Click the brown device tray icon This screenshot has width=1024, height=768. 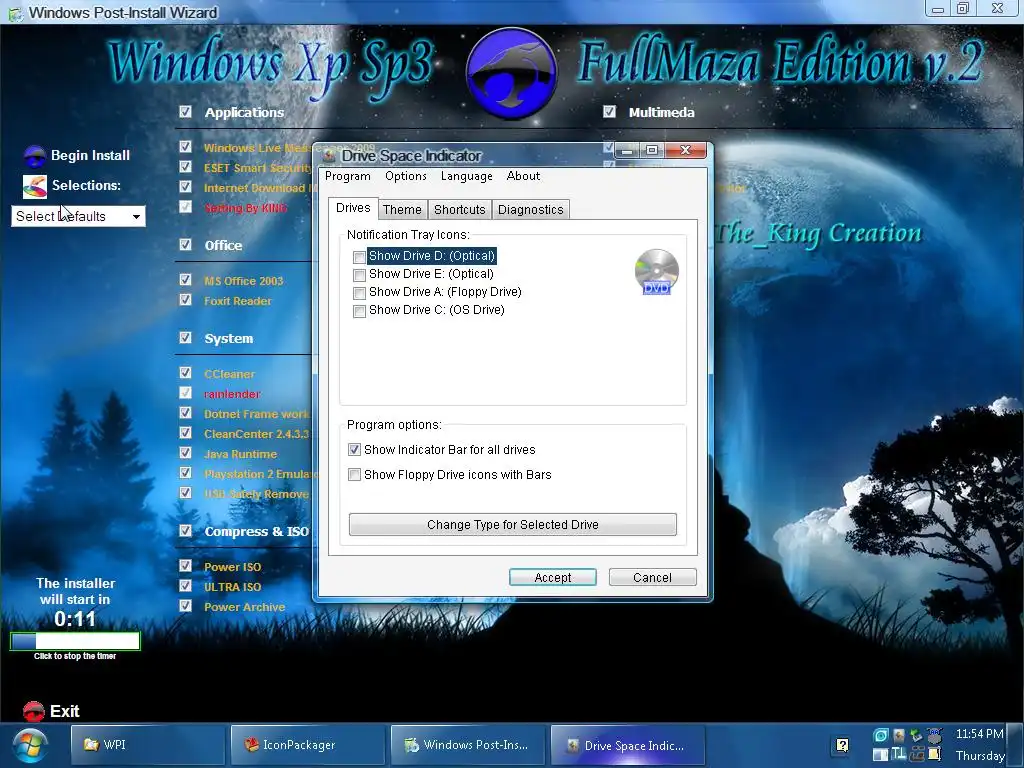click(917, 755)
